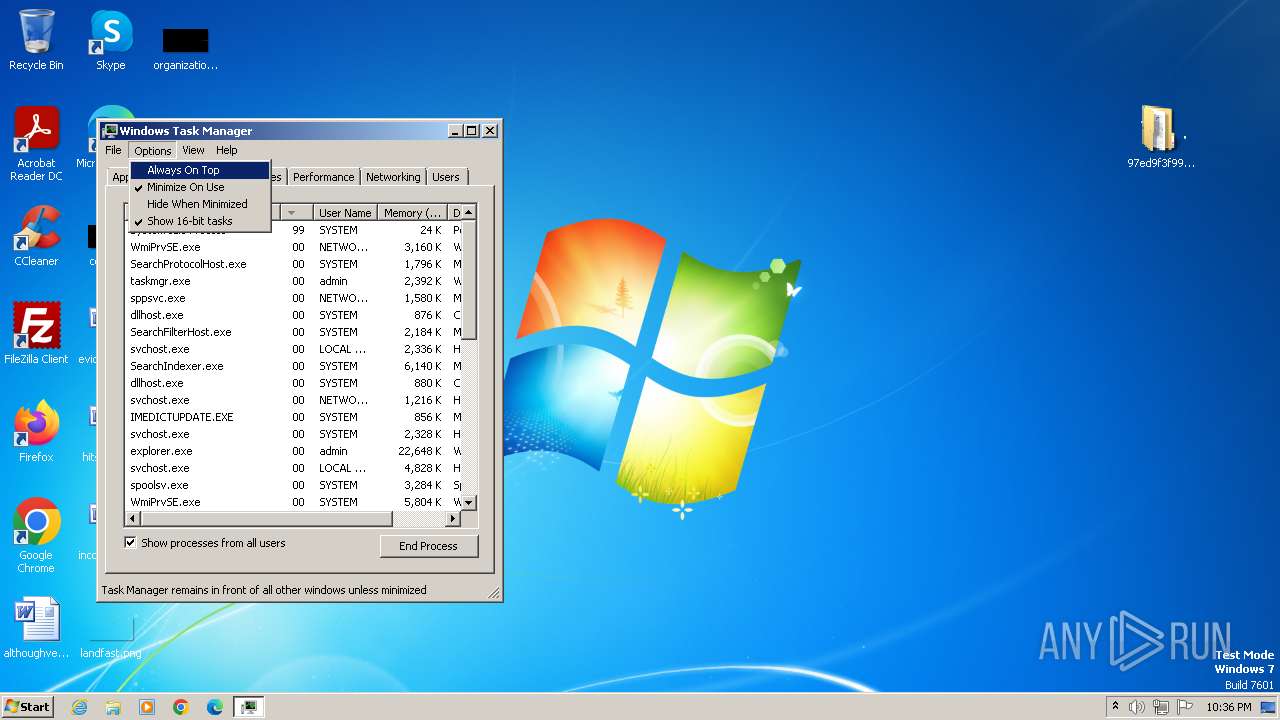This screenshot has width=1280, height=720.
Task: Select the Google Chrome desktop shortcut
Action: tap(36, 535)
